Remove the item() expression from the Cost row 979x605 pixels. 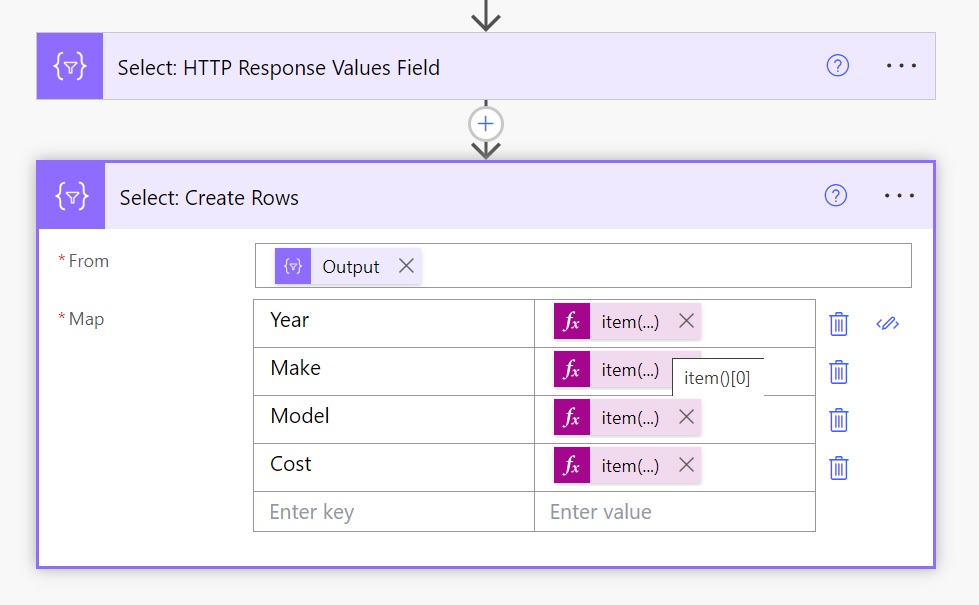pyautogui.click(x=686, y=465)
